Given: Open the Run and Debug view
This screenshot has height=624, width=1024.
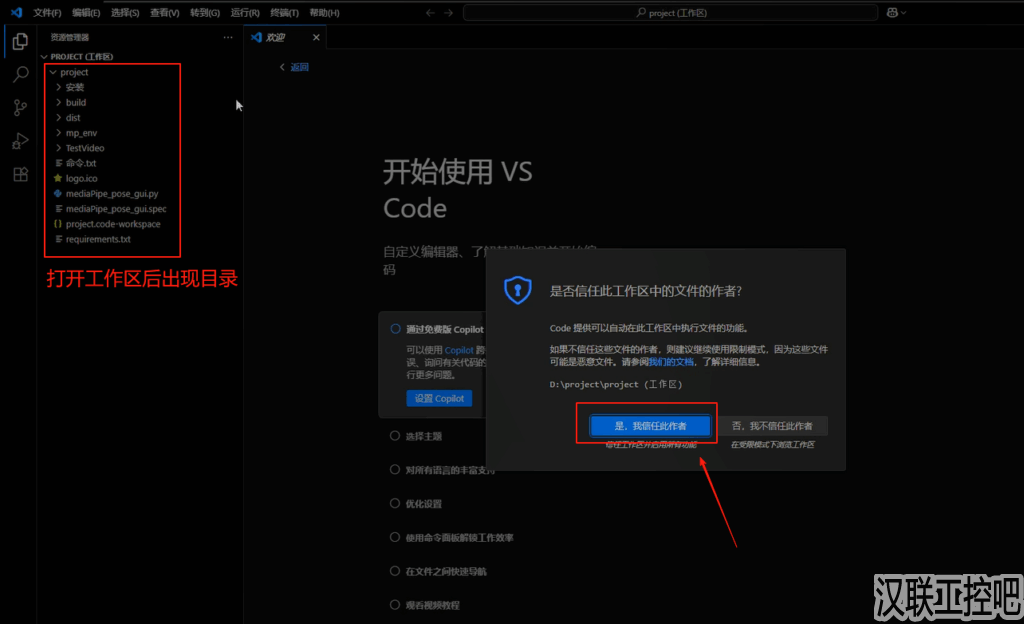Looking at the screenshot, I should point(20,141).
